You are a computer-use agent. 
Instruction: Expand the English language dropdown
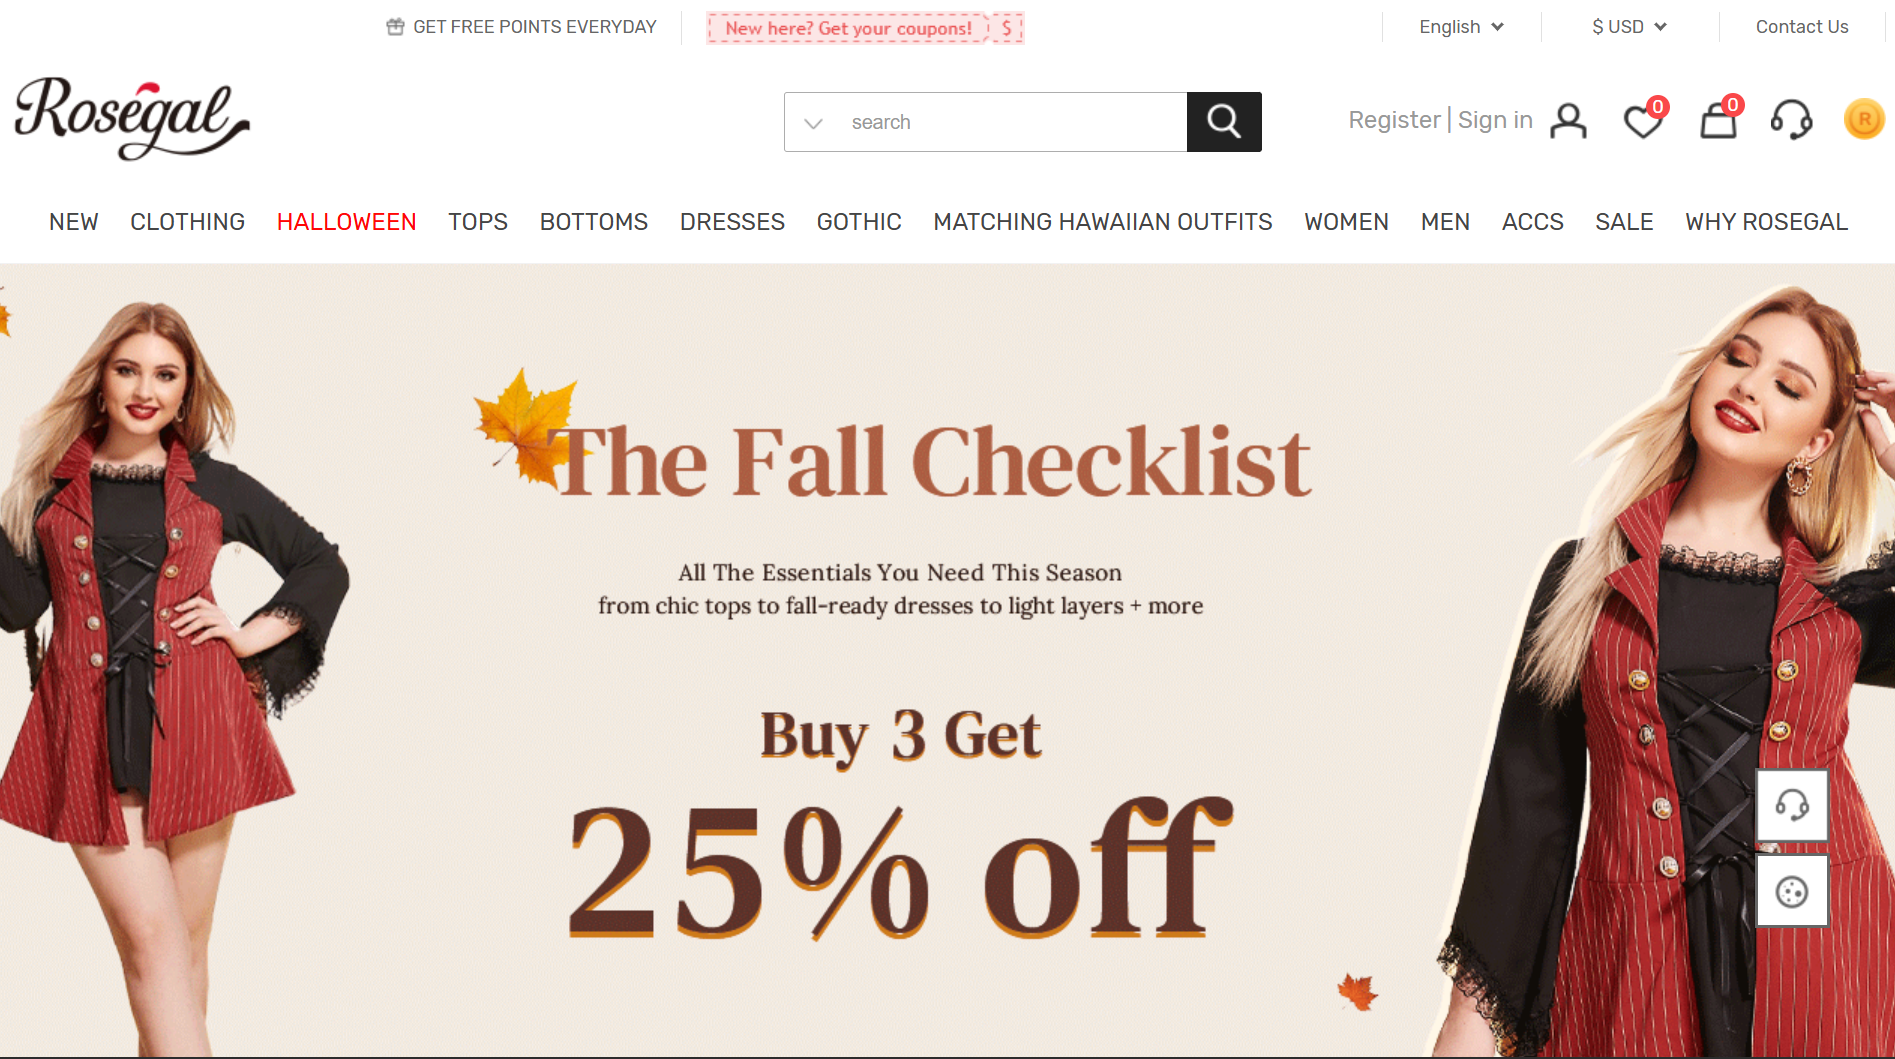(1461, 27)
